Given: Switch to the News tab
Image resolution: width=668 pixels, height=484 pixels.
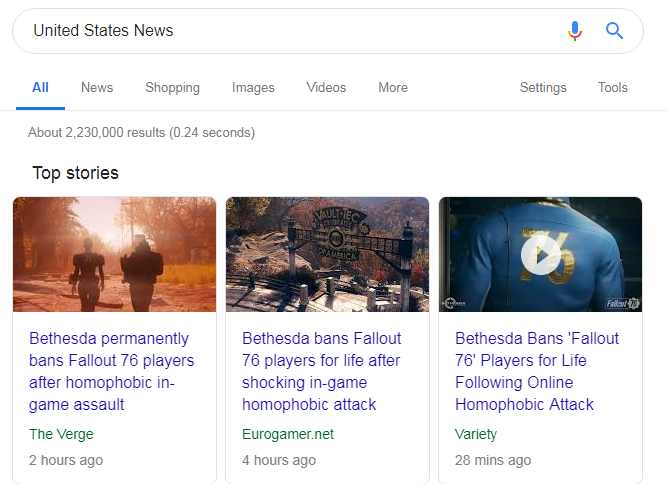Looking at the screenshot, I should (x=97, y=87).
